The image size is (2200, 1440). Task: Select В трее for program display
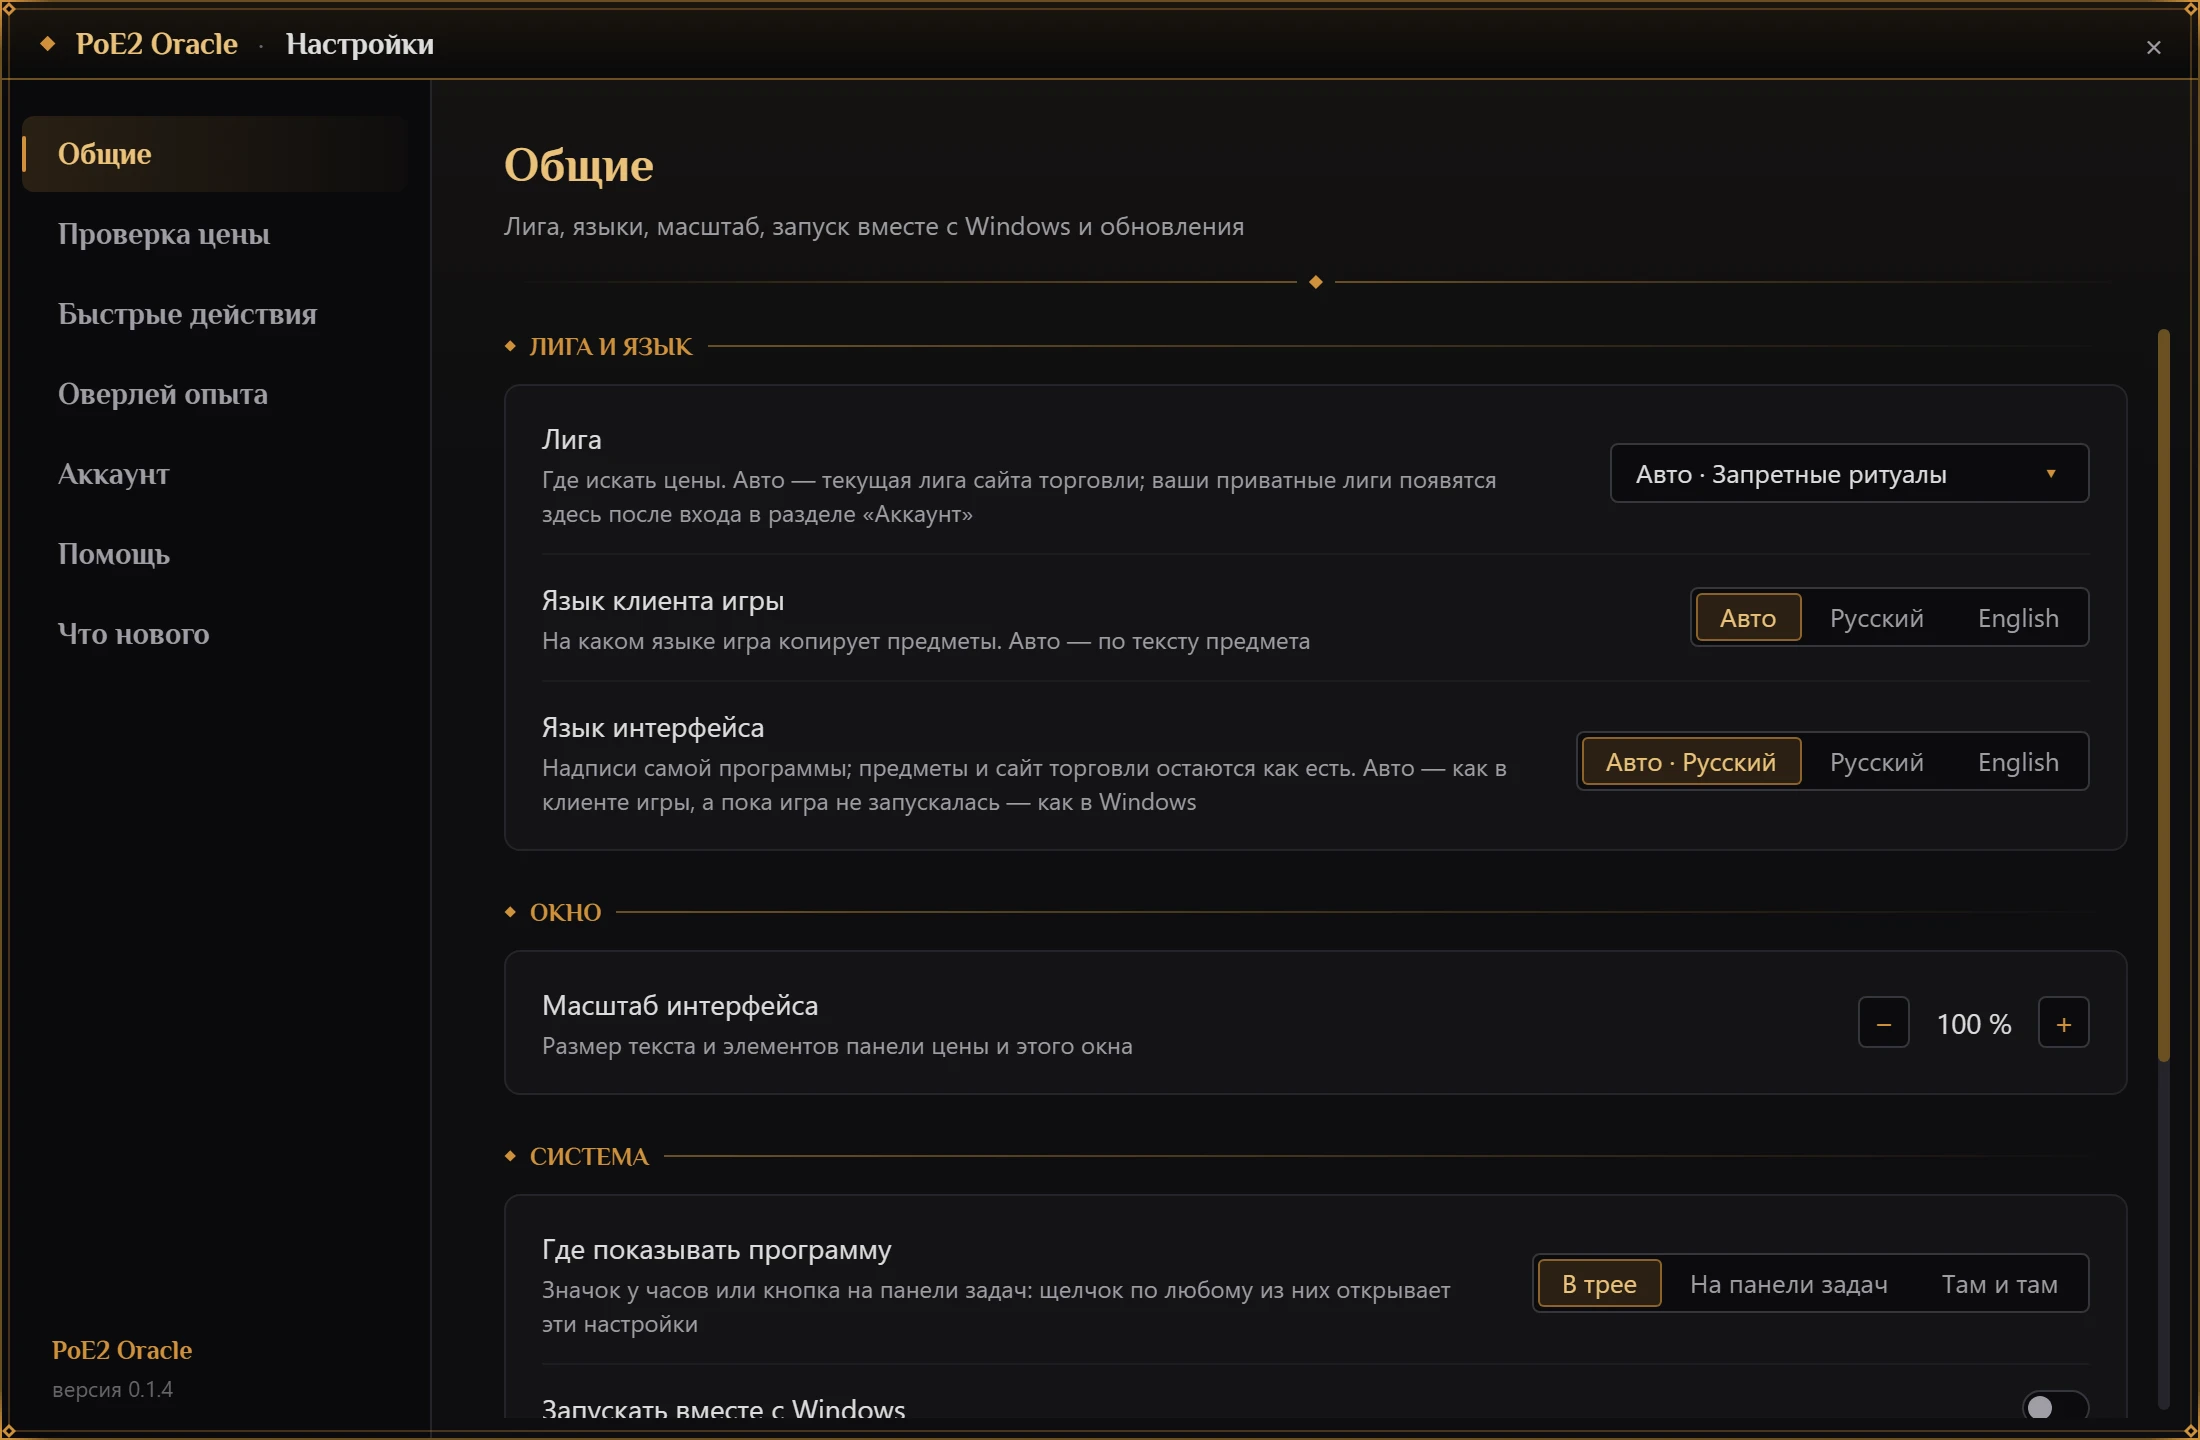tap(1599, 1284)
